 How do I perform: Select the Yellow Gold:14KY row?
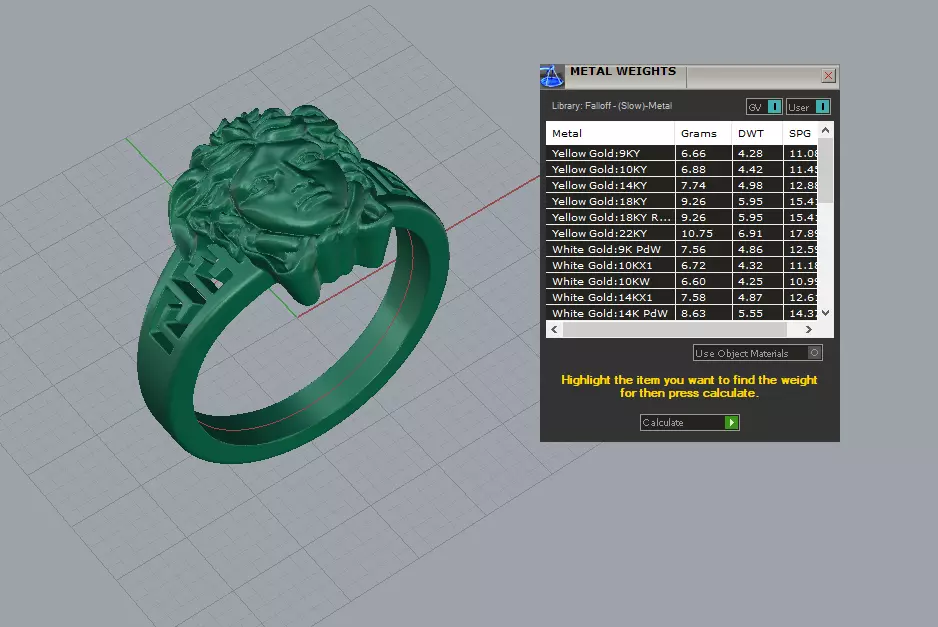pyautogui.click(x=681, y=185)
